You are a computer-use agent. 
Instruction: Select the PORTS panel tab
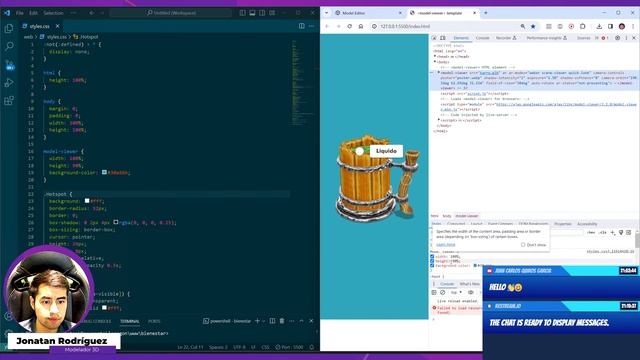[x=154, y=321]
